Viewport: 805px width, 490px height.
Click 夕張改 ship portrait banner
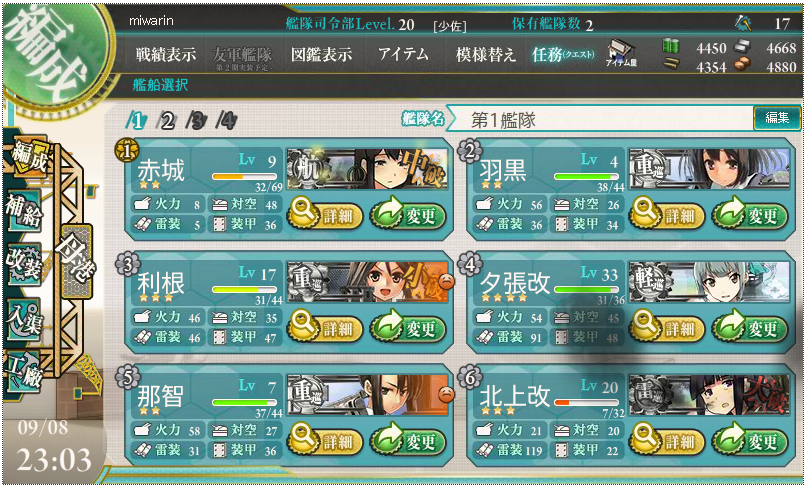(x=710, y=281)
